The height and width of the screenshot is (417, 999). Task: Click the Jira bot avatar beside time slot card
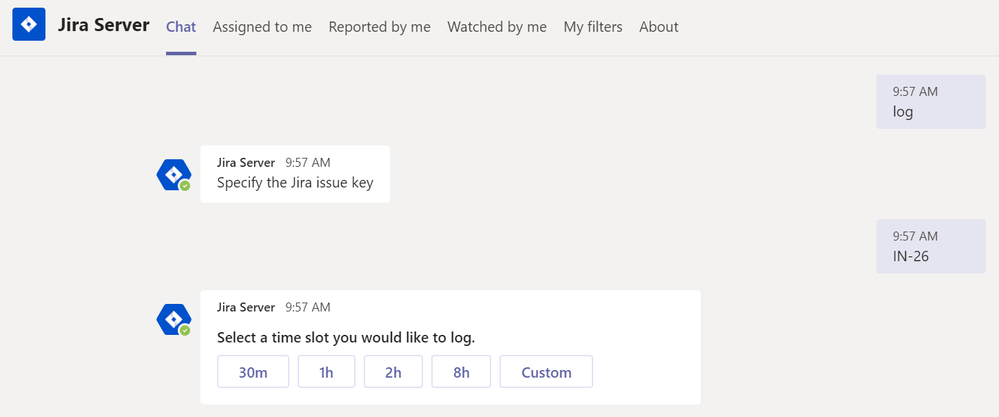tap(173, 319)
